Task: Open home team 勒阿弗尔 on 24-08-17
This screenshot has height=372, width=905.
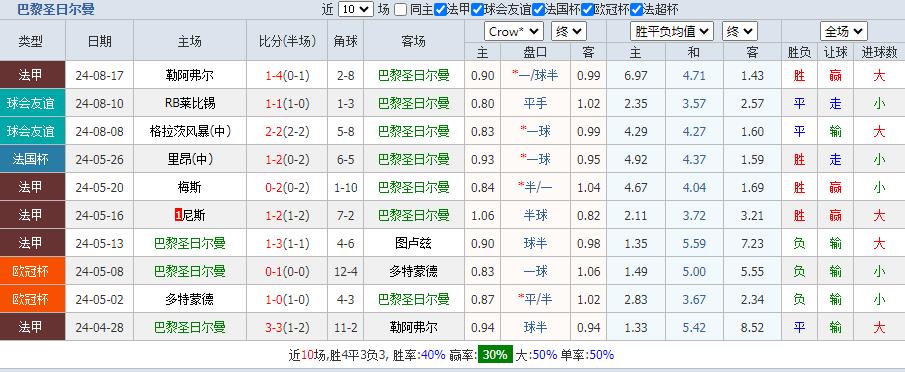Action: point(190,76)
